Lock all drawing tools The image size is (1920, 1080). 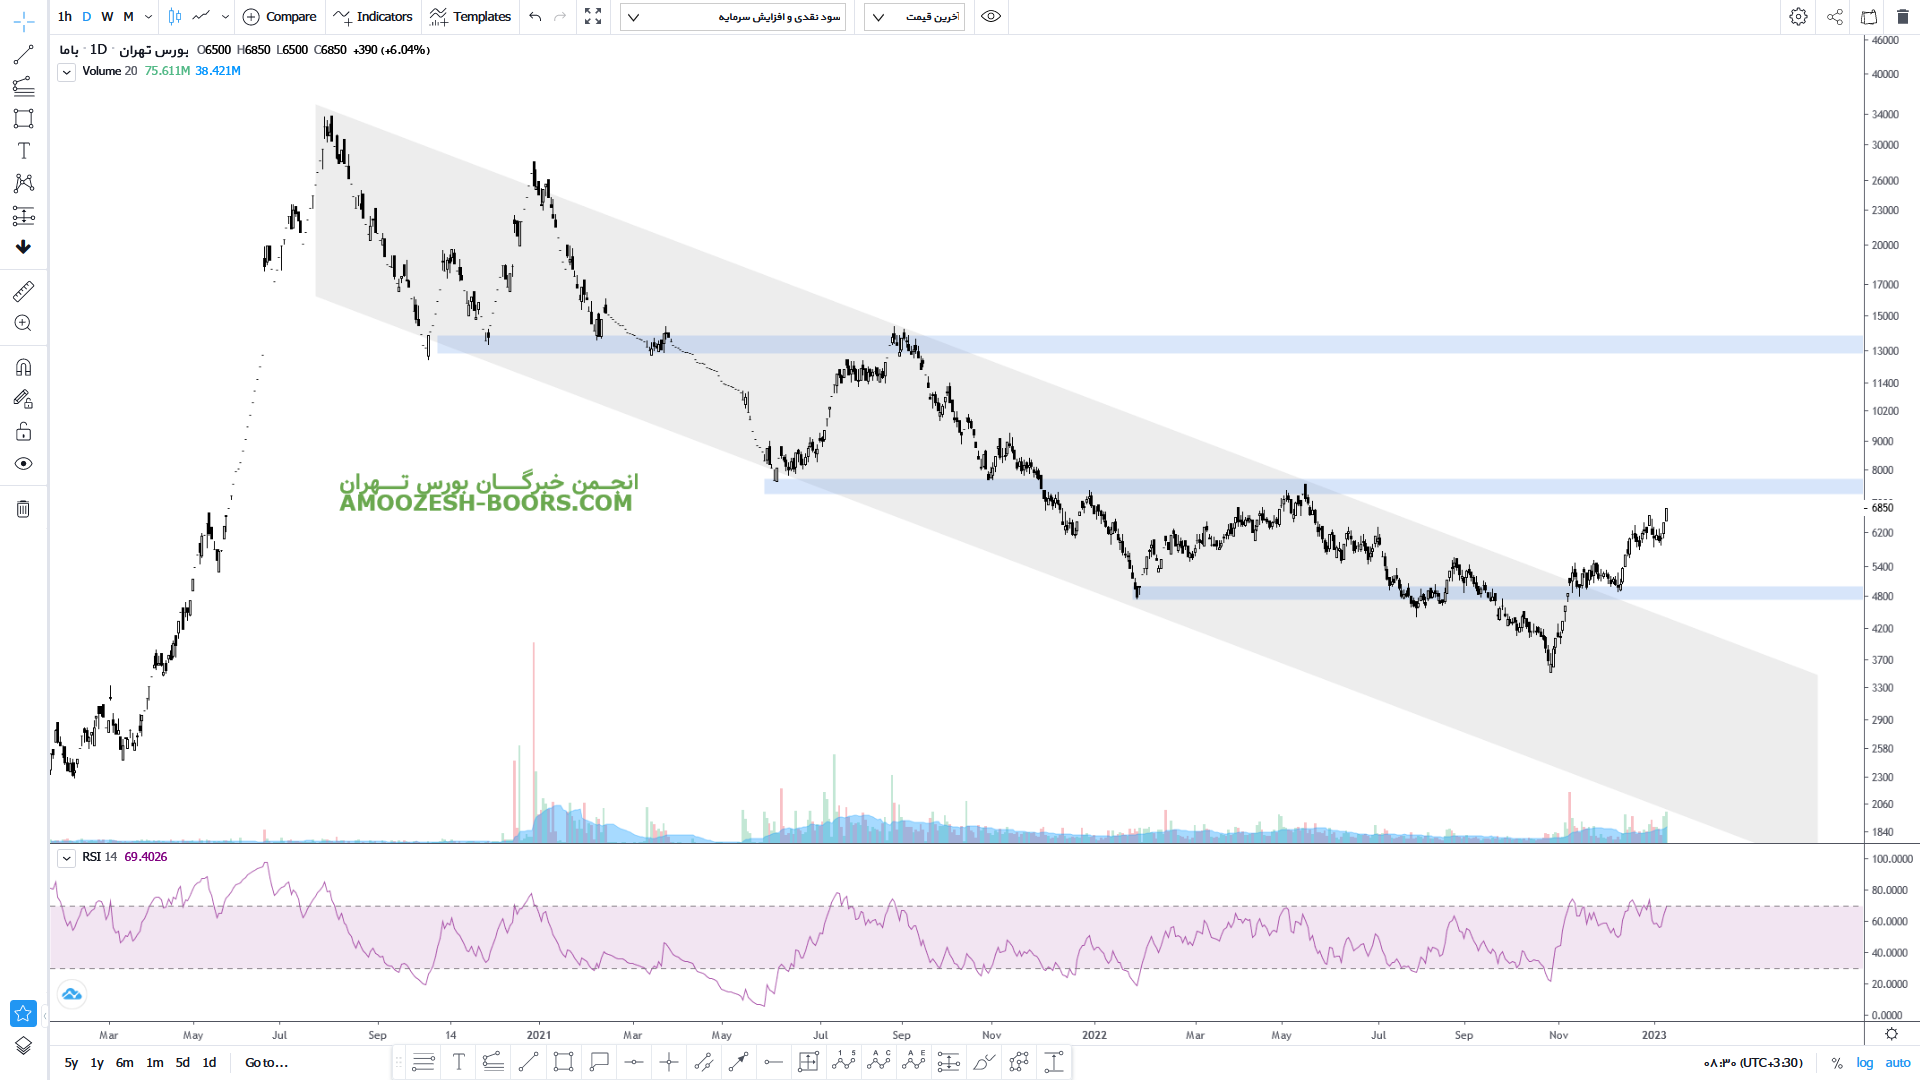click(x=23, y=432)
